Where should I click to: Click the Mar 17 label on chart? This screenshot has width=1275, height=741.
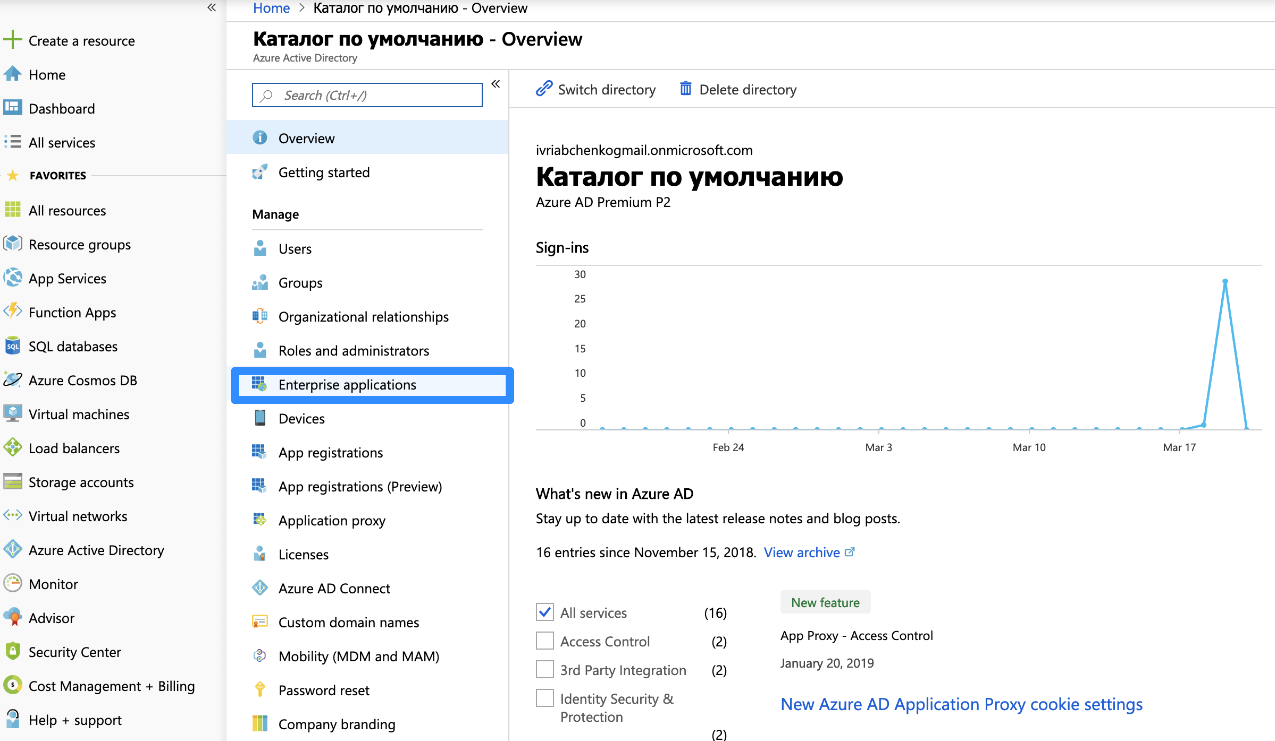point(1179,447)
